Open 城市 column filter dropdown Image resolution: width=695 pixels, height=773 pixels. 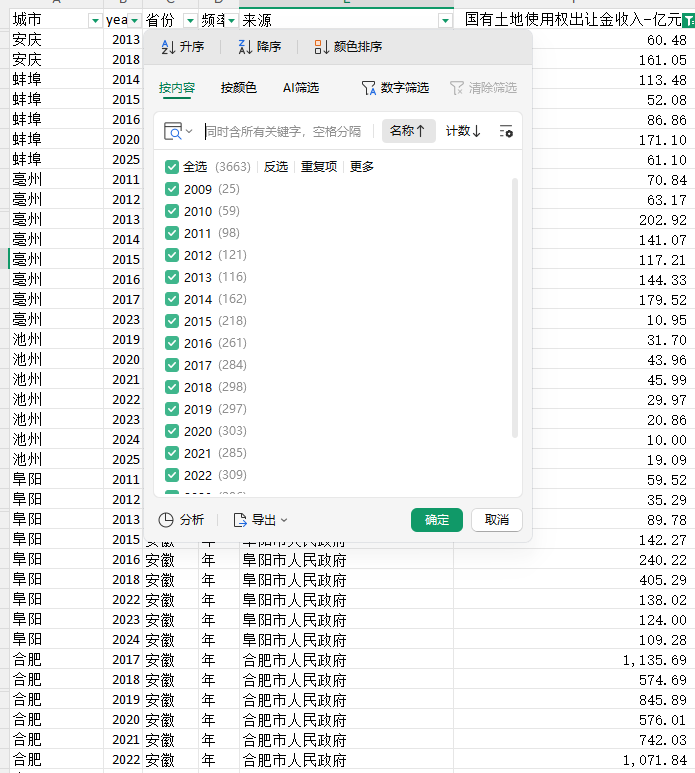pos(95,21)
